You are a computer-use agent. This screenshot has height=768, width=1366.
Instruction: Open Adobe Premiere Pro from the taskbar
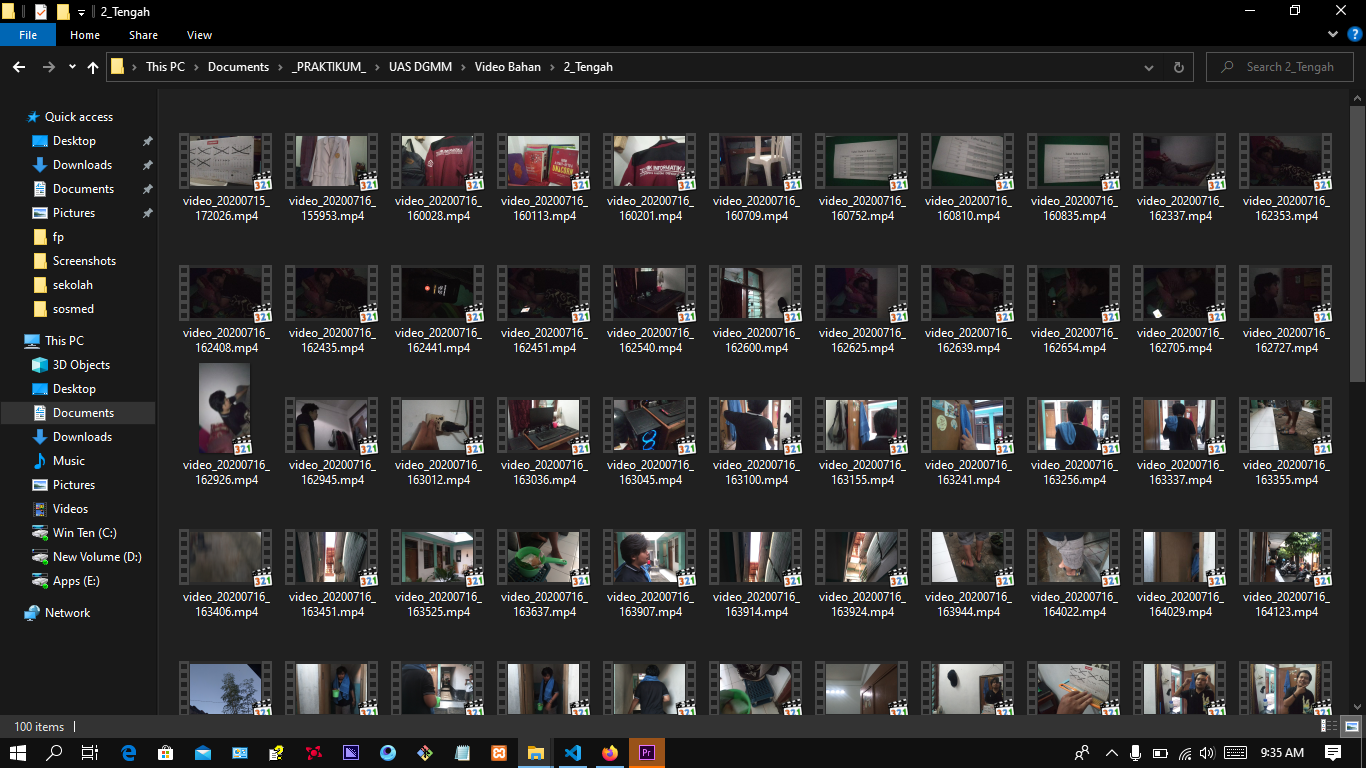(647, 753)
